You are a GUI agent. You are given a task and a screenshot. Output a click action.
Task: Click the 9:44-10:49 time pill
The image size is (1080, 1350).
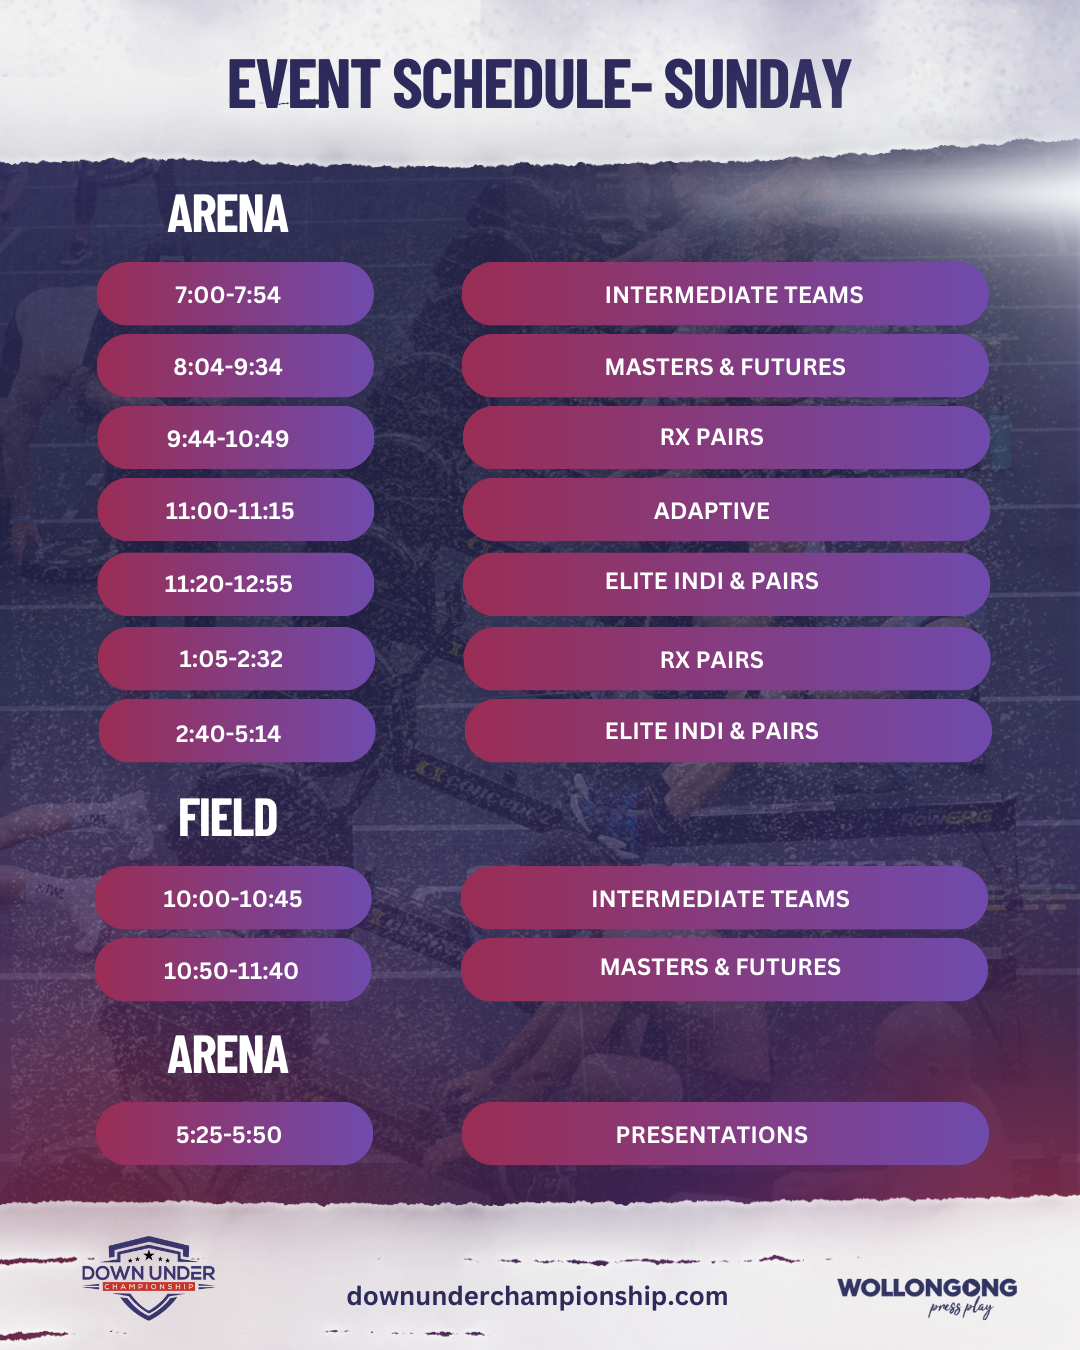point(235,438)
